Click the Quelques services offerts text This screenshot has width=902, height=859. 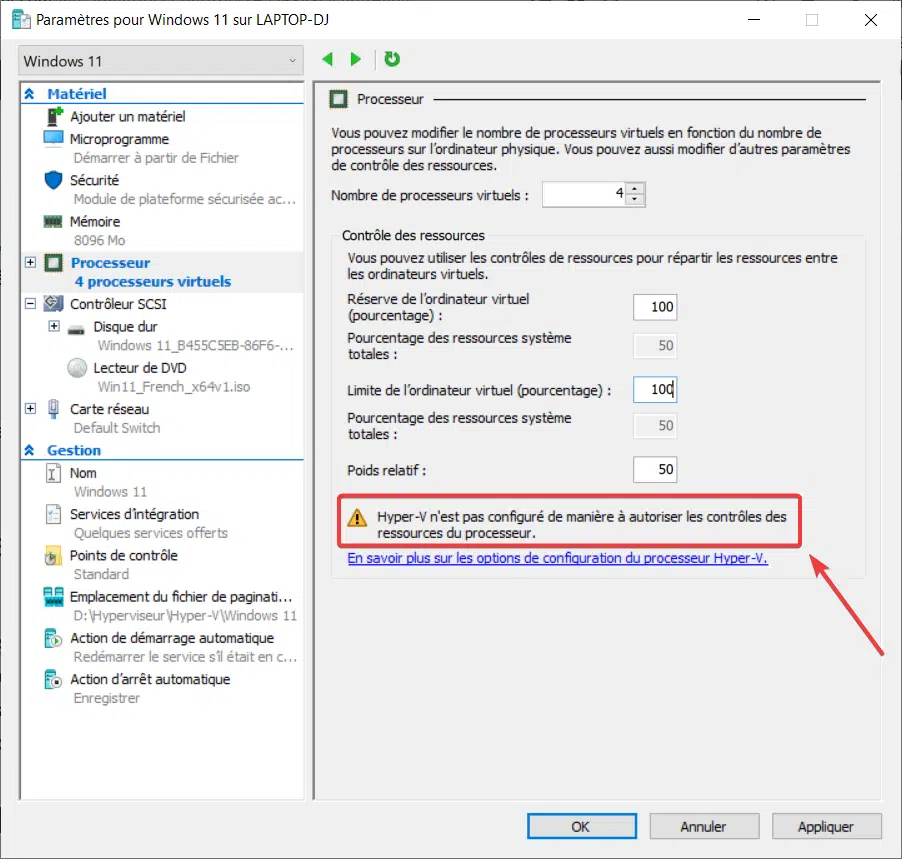pyautogui.click(x=151, y=533)
